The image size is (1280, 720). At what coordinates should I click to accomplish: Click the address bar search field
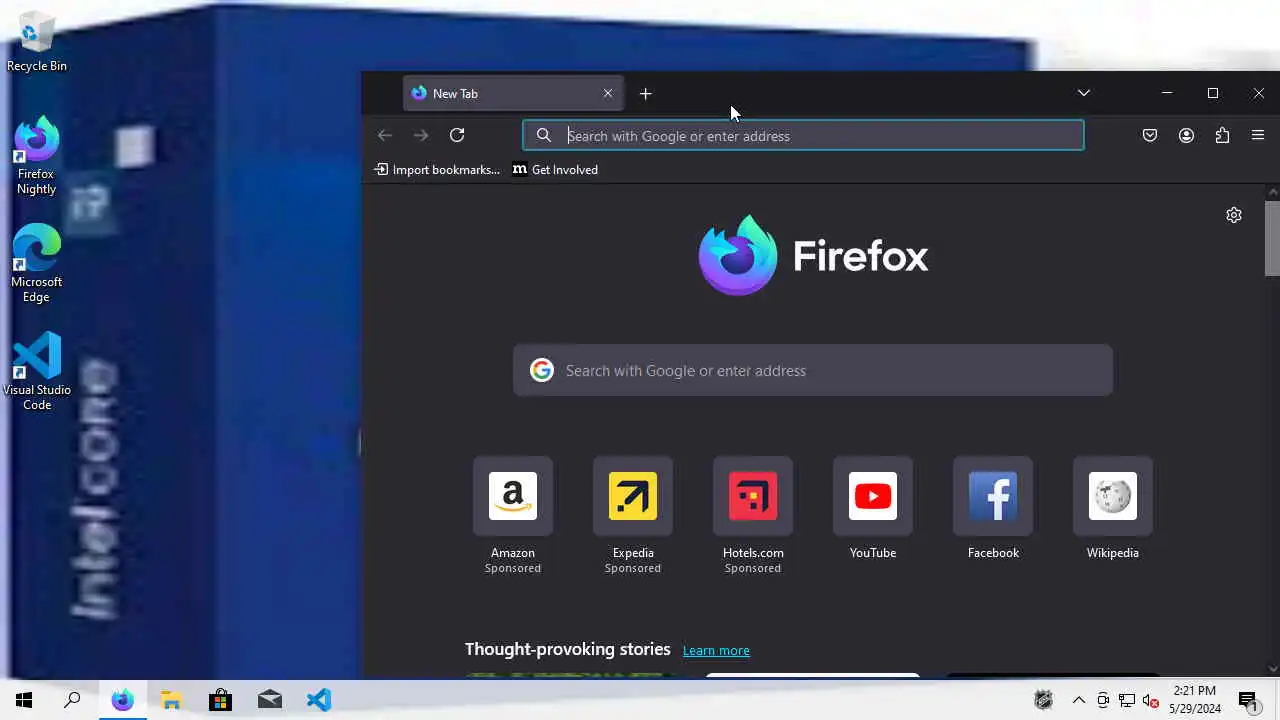click(x=803, y=135)
